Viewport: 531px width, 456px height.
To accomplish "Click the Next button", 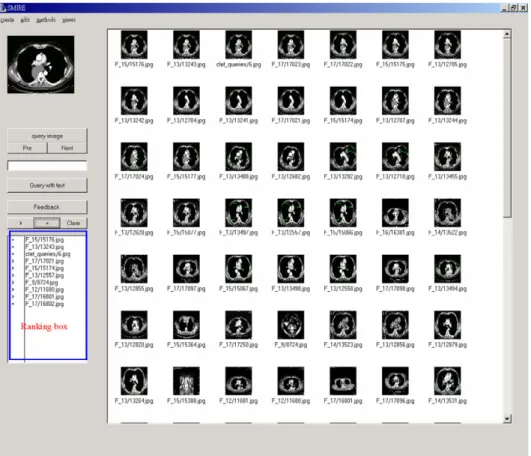I will click(67, 148).
